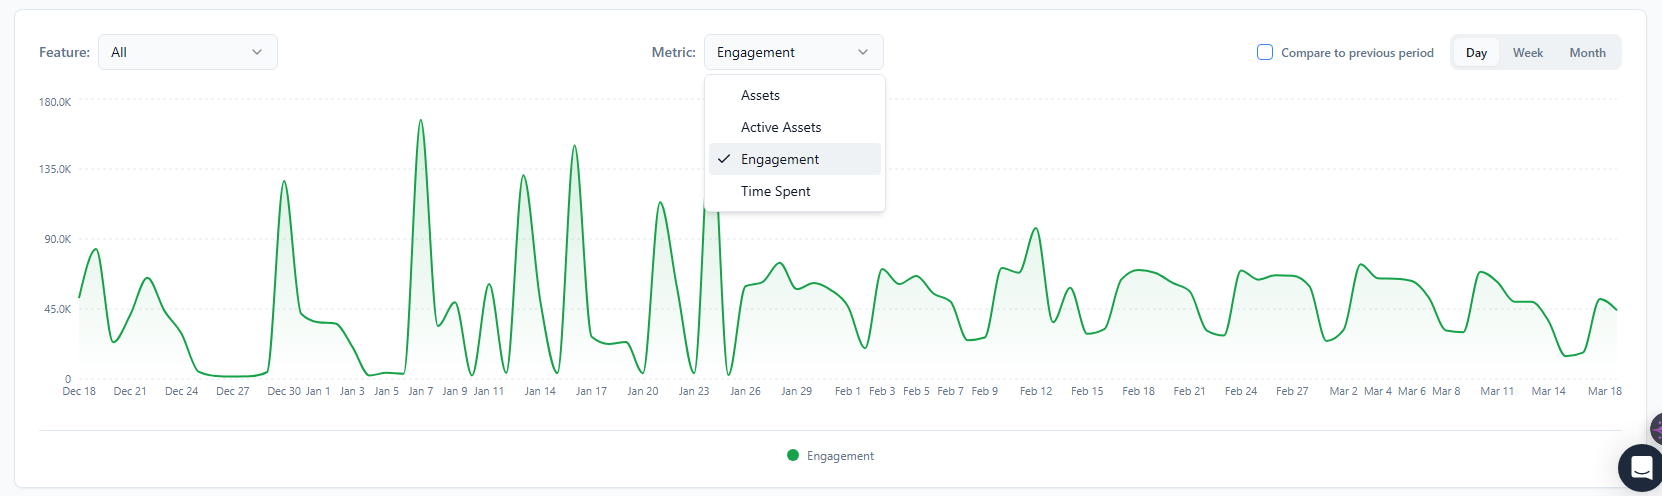1662x496 pixels.
Task: Click the Feb 12 axis date label
Action: point(1036,391)
